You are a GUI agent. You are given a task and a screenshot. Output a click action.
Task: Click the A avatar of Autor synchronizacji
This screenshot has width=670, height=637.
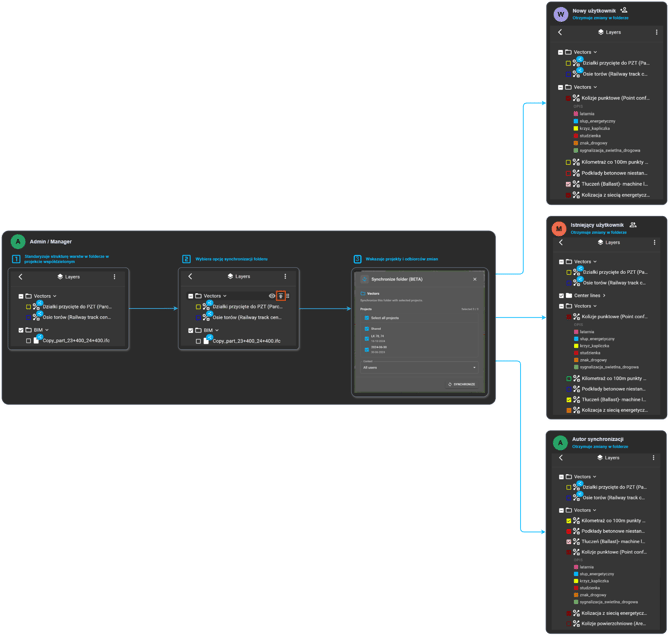[x=560, y=443]
